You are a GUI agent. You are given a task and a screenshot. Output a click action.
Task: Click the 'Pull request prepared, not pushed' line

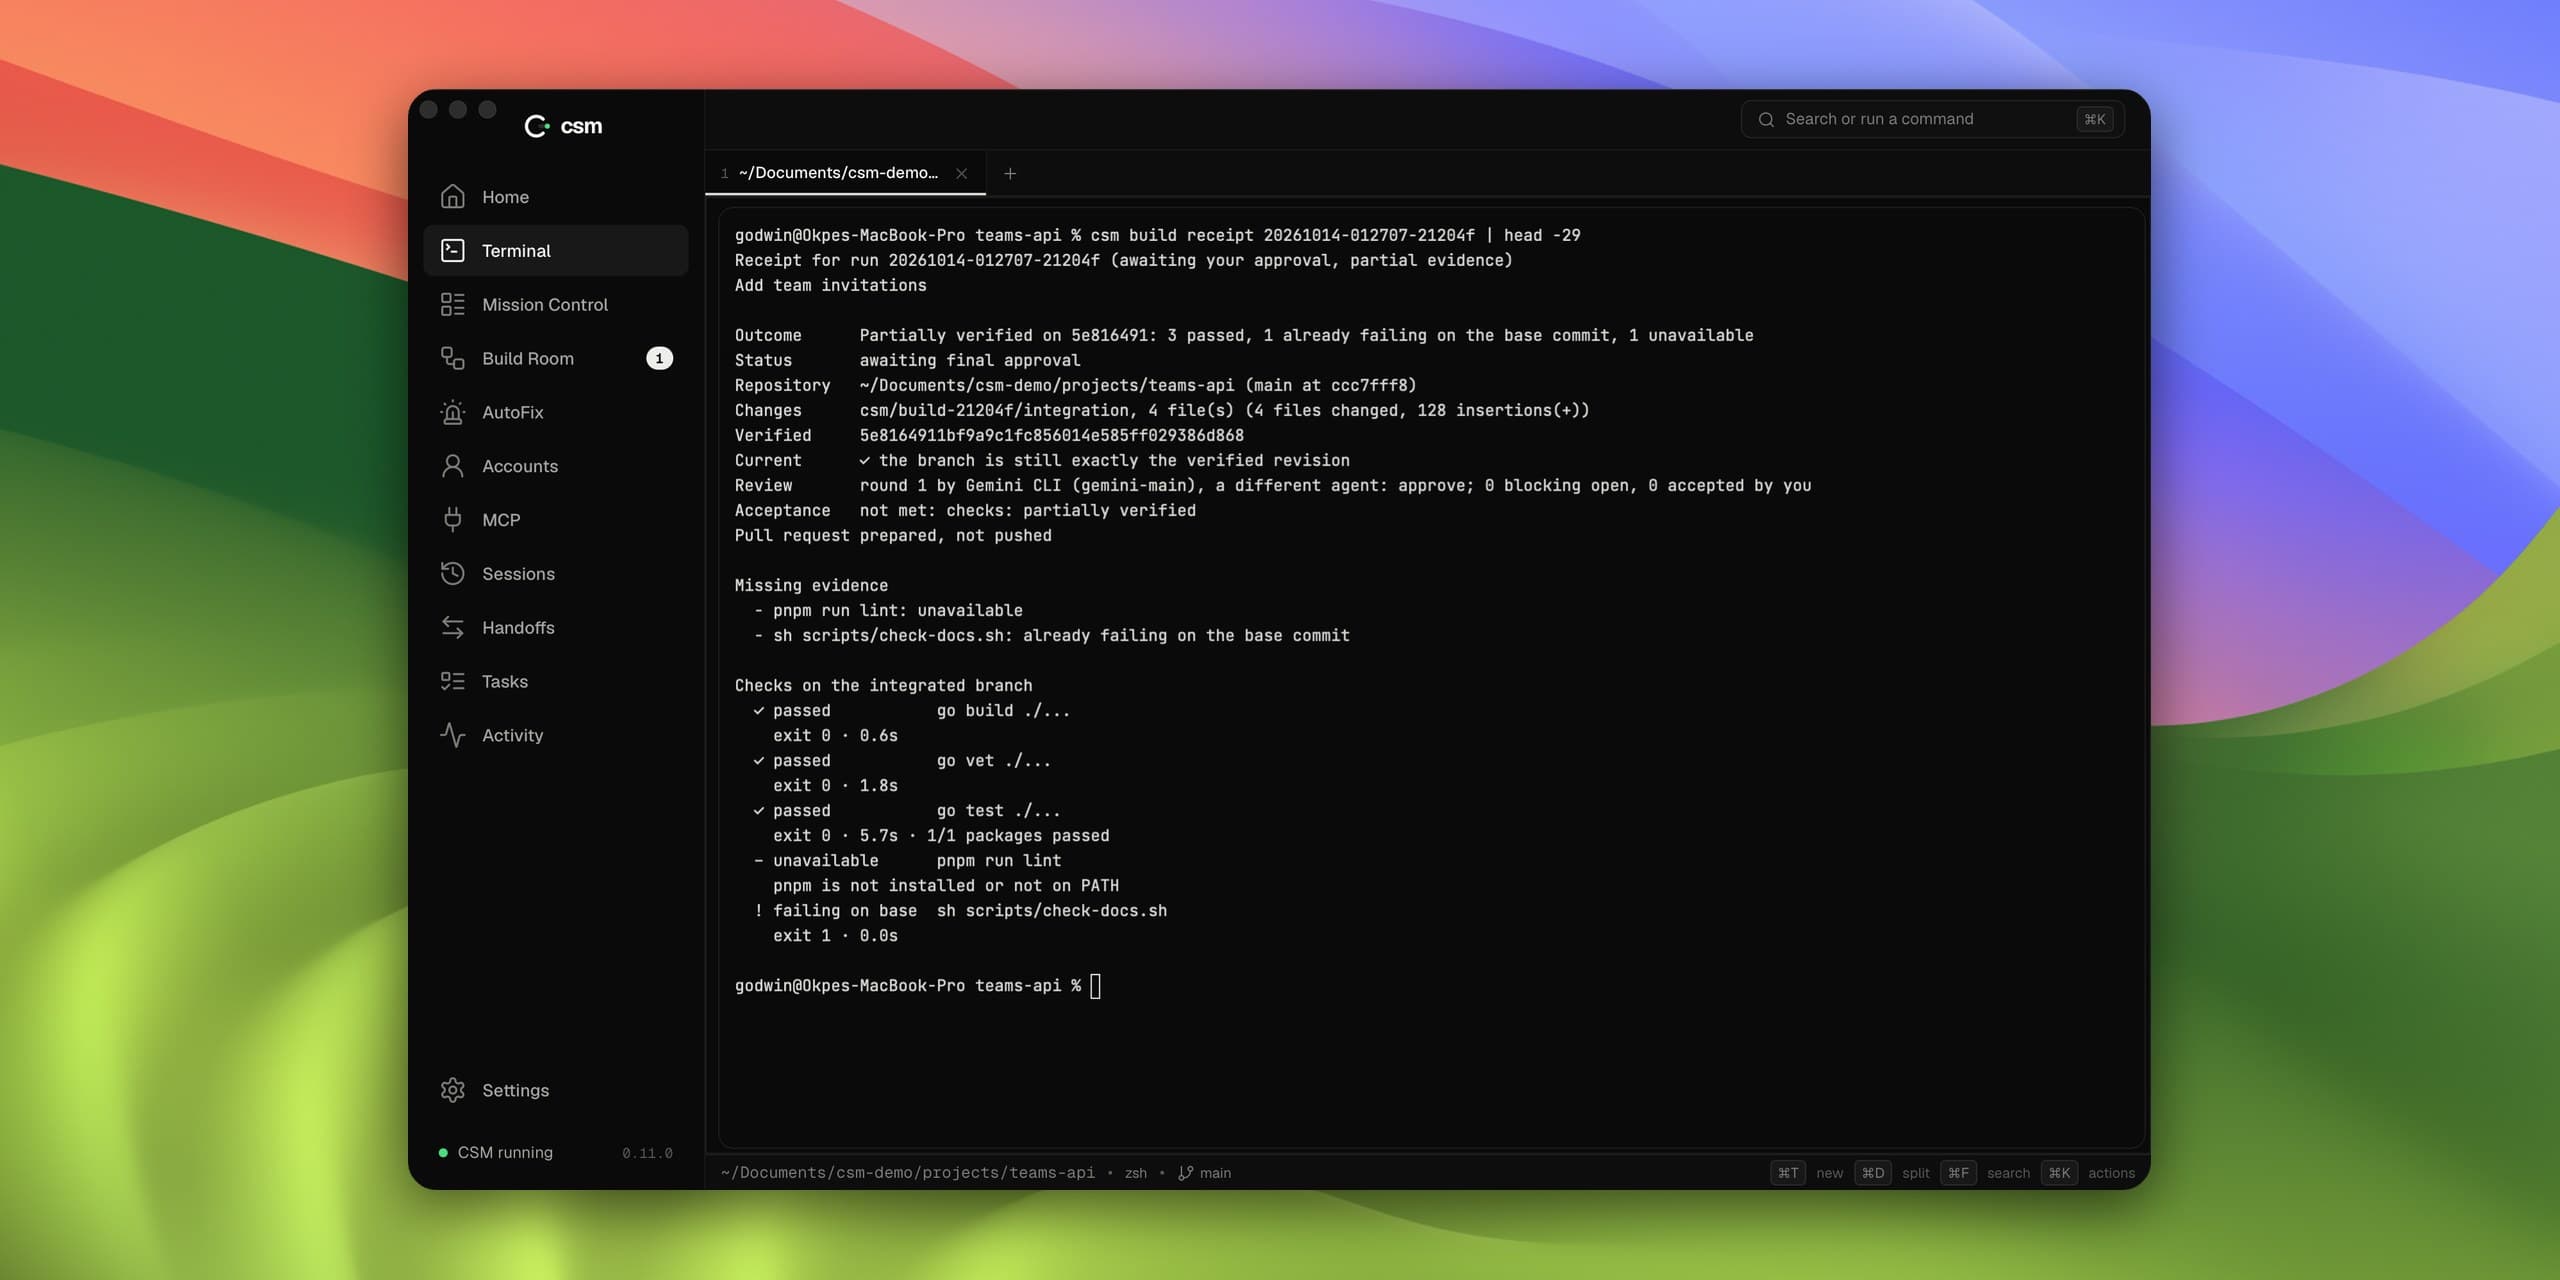tap(893, 536)
